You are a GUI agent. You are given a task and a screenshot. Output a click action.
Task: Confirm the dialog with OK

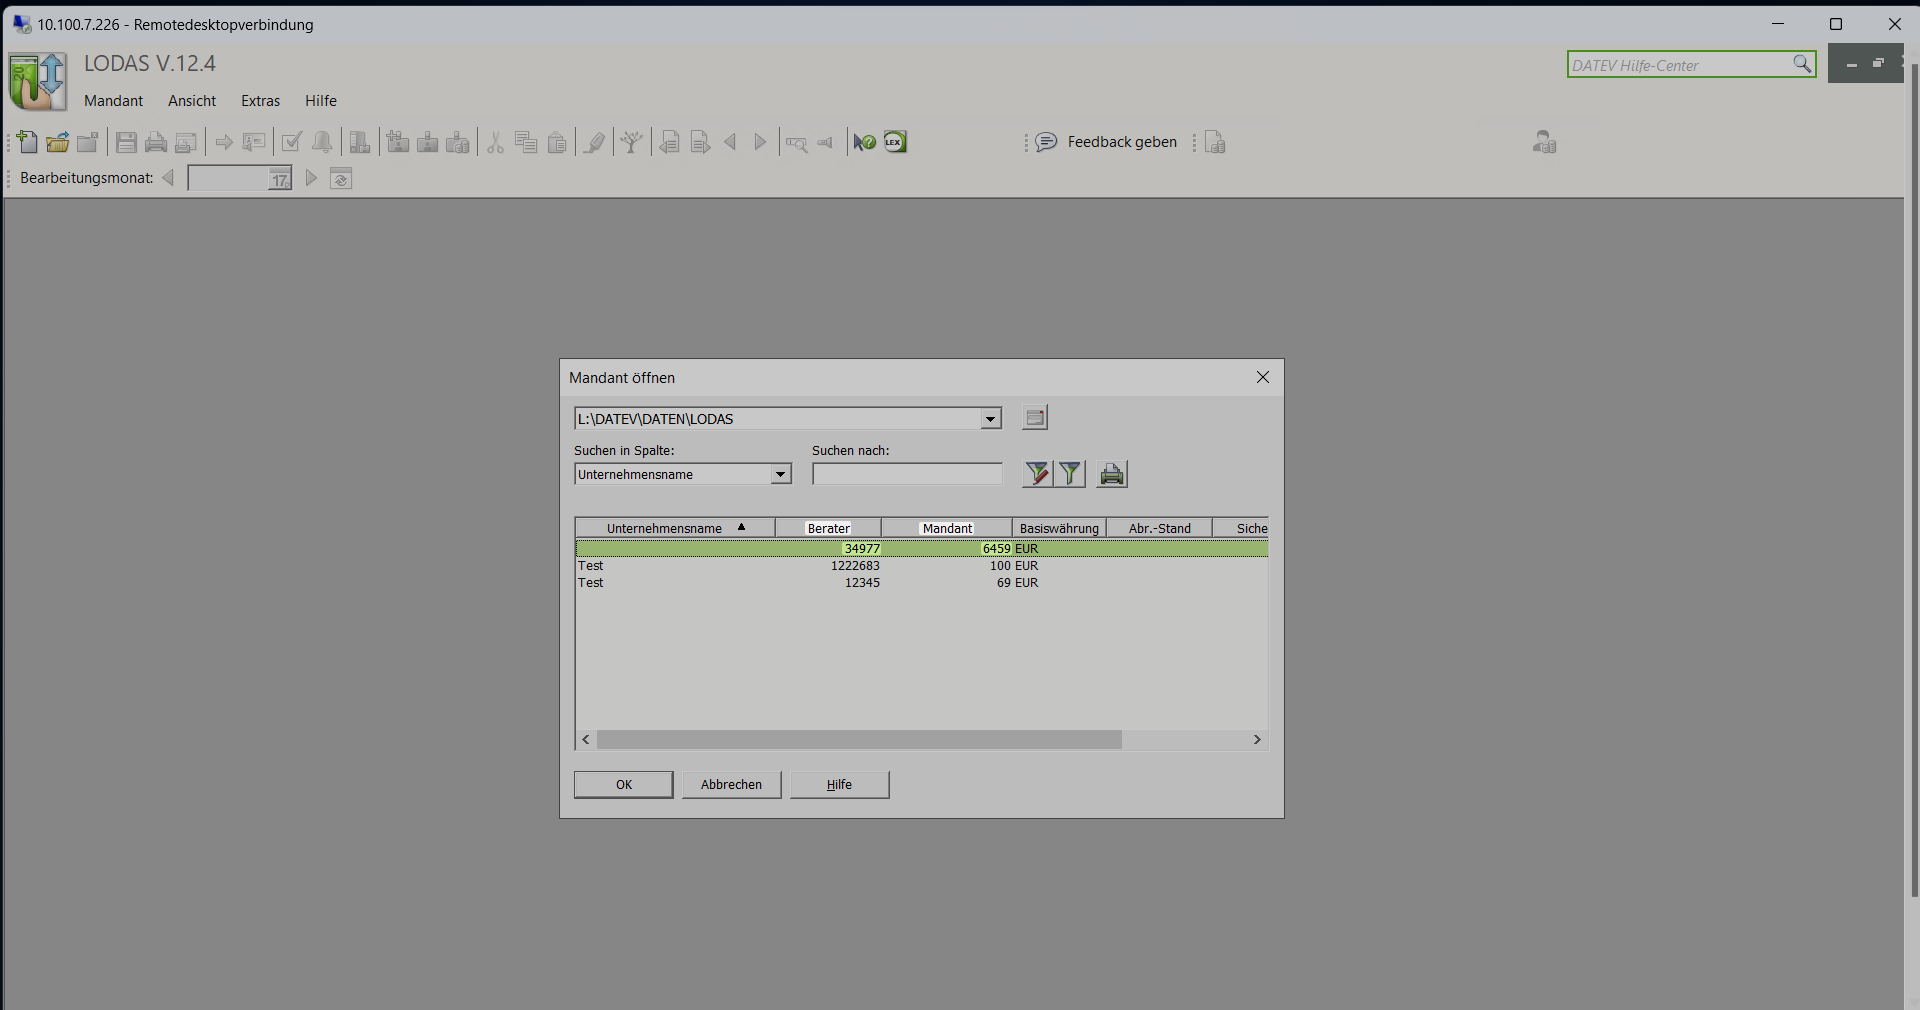623,785
